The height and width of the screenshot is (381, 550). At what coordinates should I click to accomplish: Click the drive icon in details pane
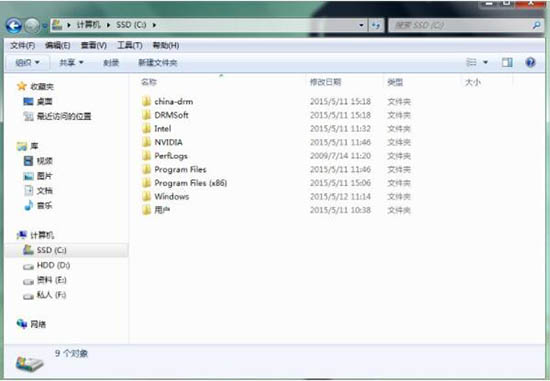tap(29, 363)
